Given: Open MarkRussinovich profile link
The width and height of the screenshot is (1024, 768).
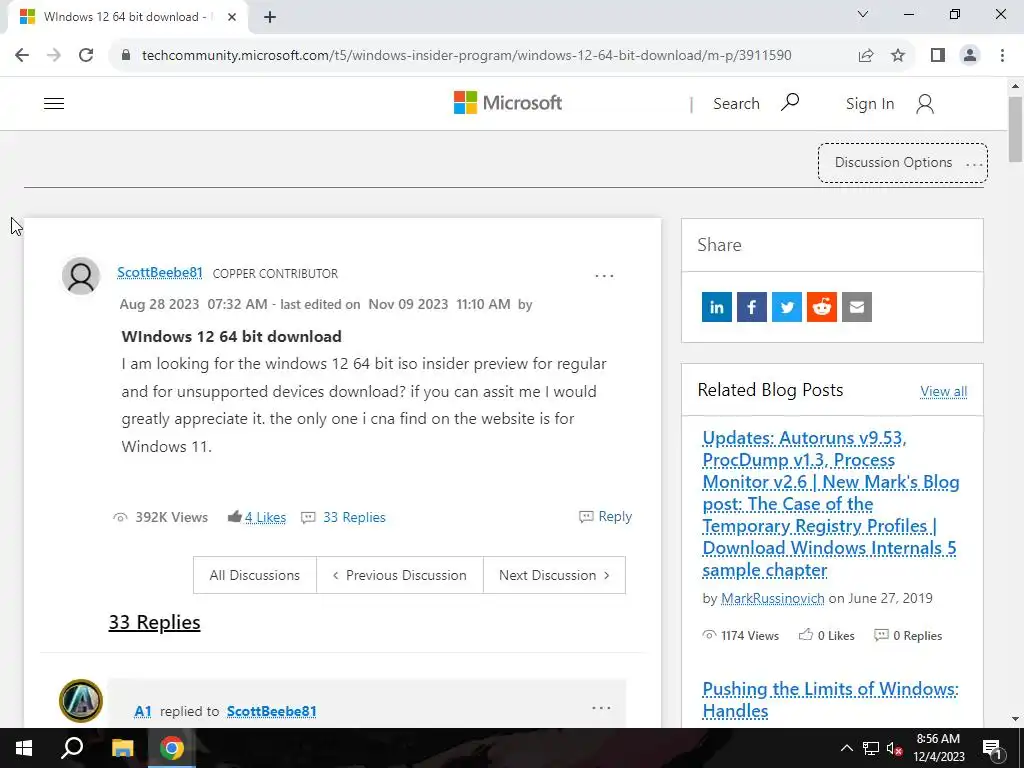Looking at the screenshot, I should (773, 598).
